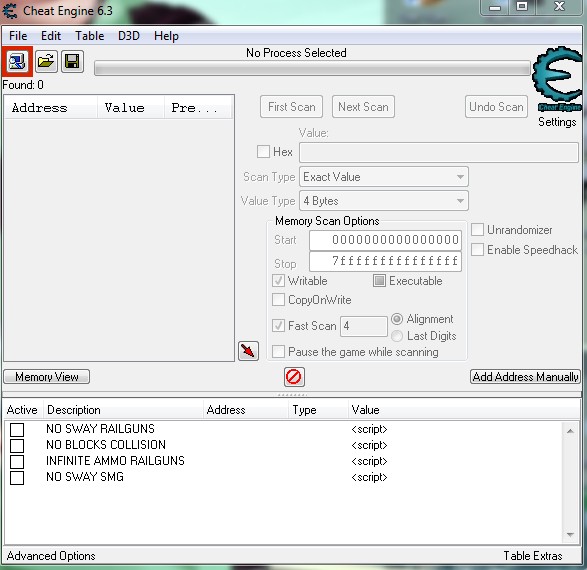Open Memory View

[x=47, y=377]
